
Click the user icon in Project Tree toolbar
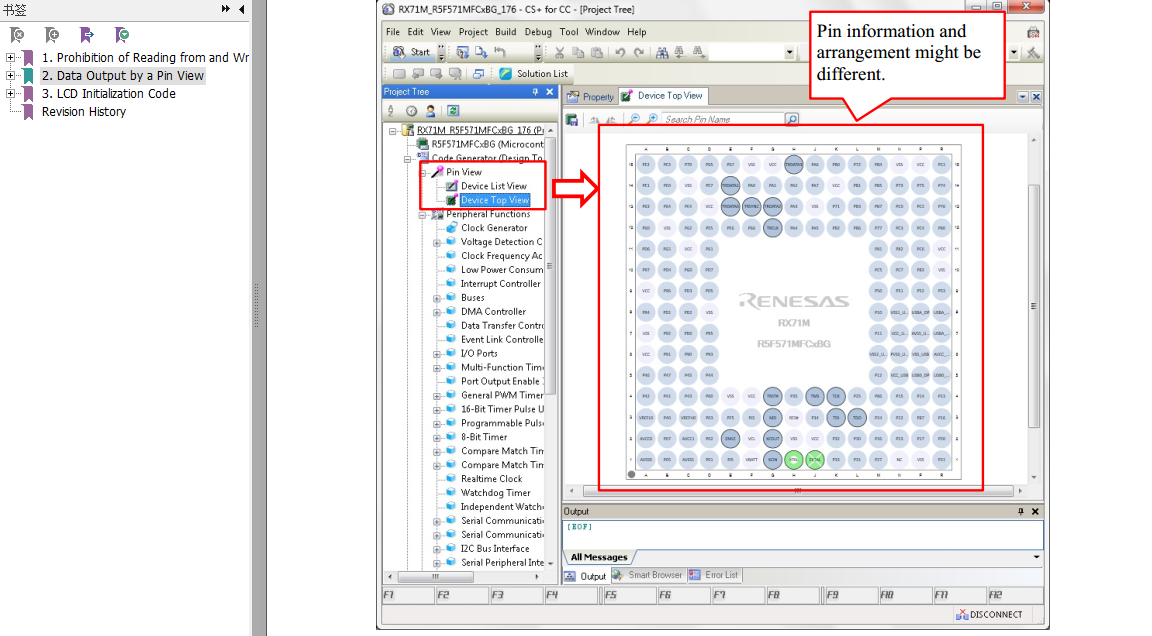tap(431, 111)
